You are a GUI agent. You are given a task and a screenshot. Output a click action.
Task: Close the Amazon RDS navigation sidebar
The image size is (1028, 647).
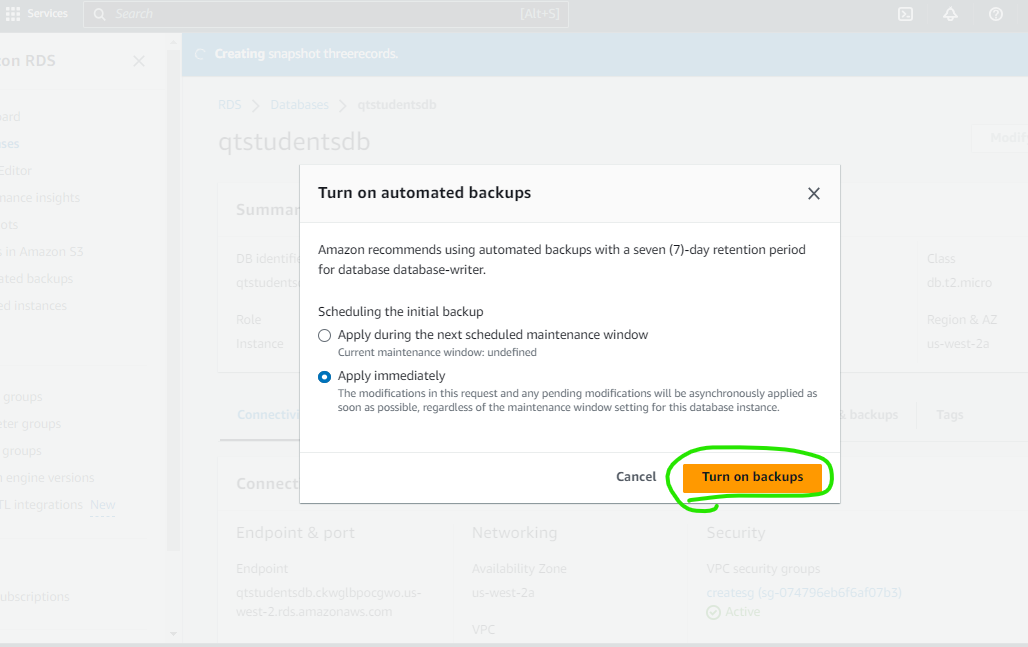click(138, 61)
